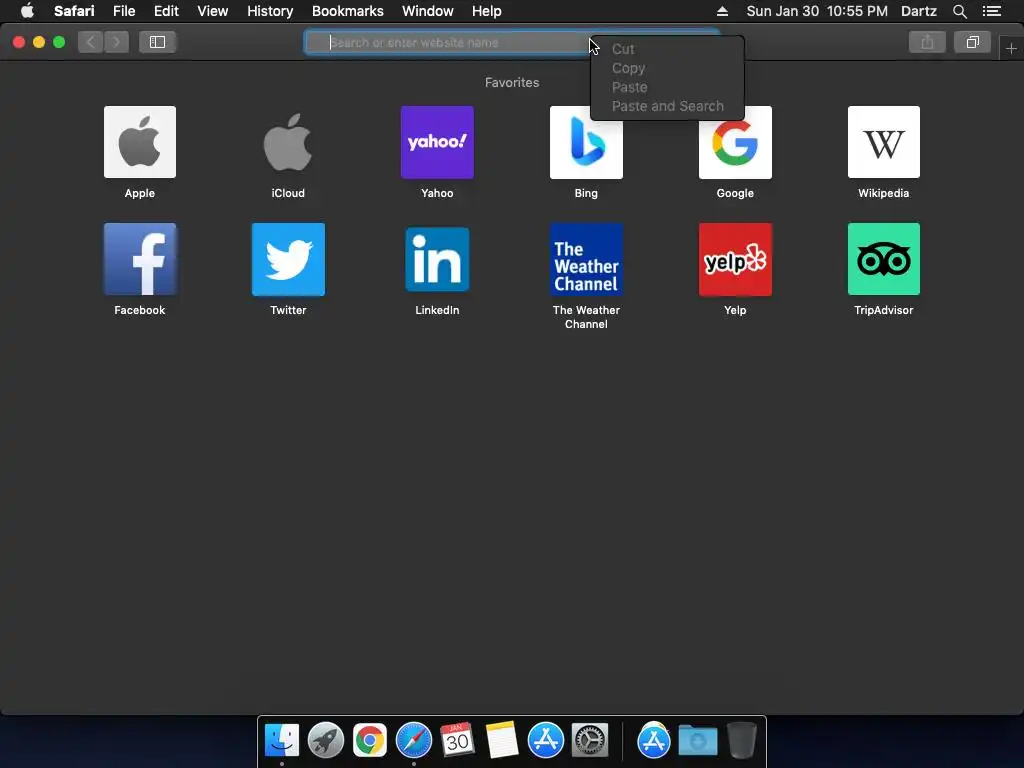1024x768 pixels.
Task: Open the Safari menu
Action: [74, 11]
